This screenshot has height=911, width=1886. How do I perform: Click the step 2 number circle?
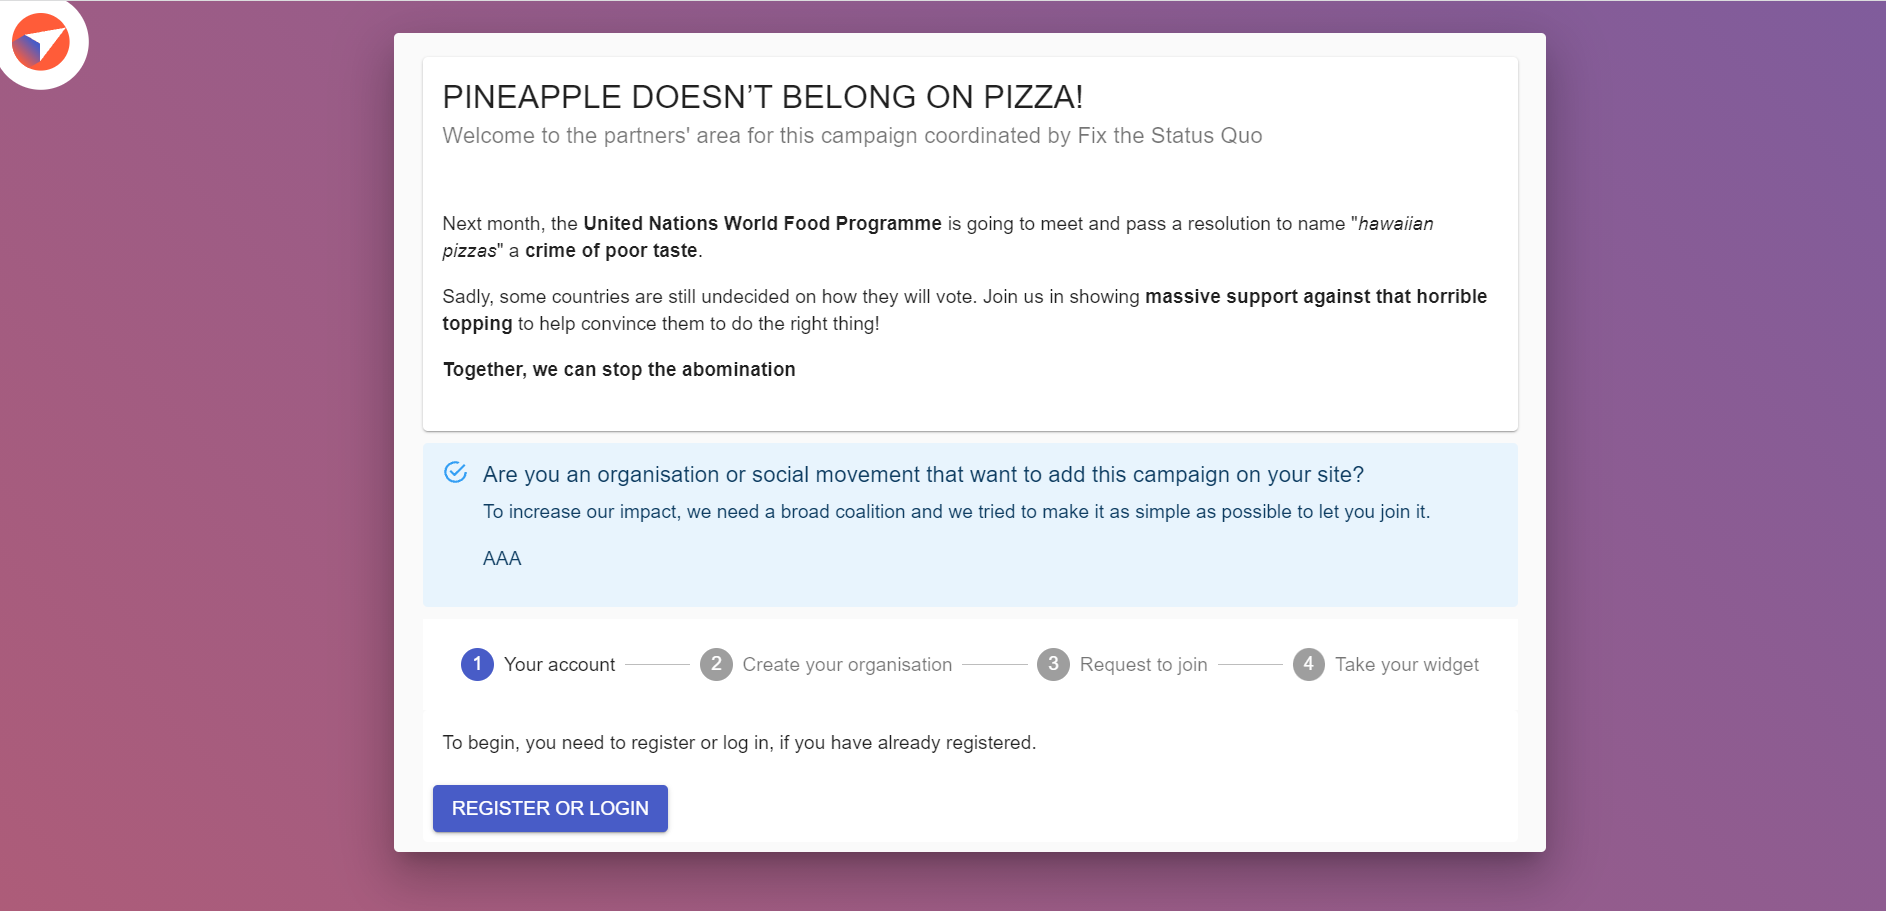point(716,664)
